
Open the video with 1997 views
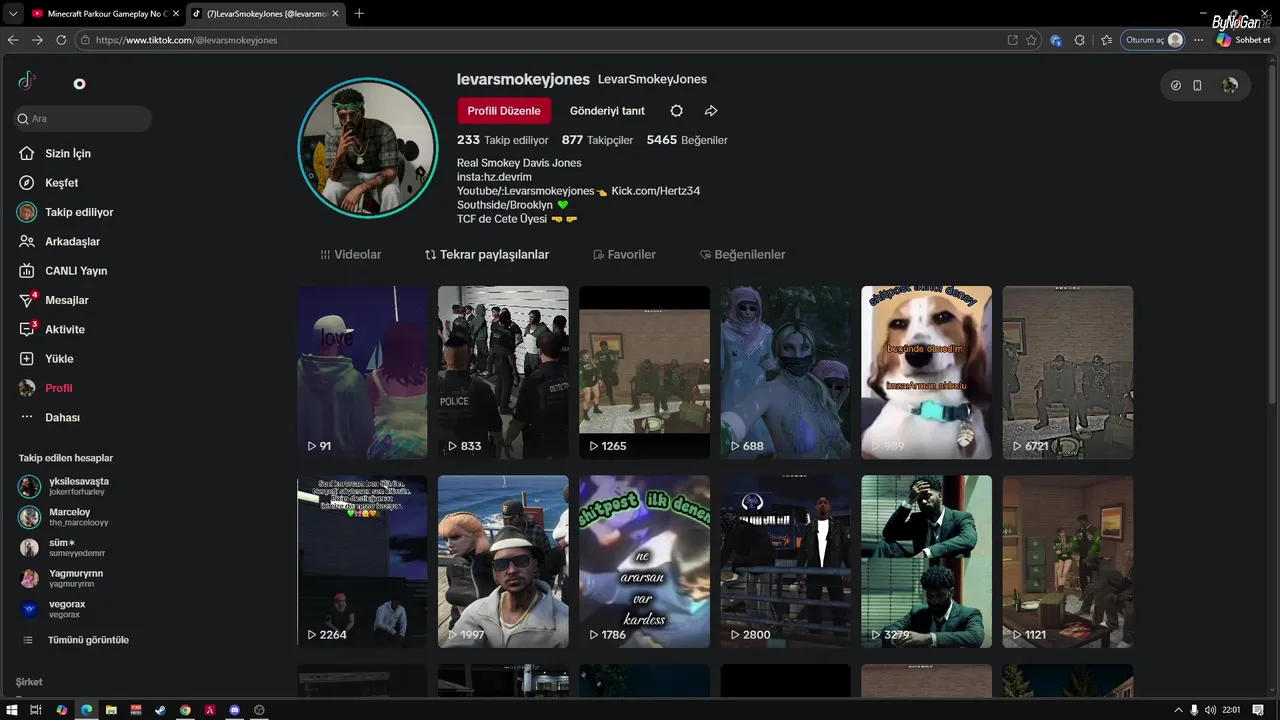[503, 561]
